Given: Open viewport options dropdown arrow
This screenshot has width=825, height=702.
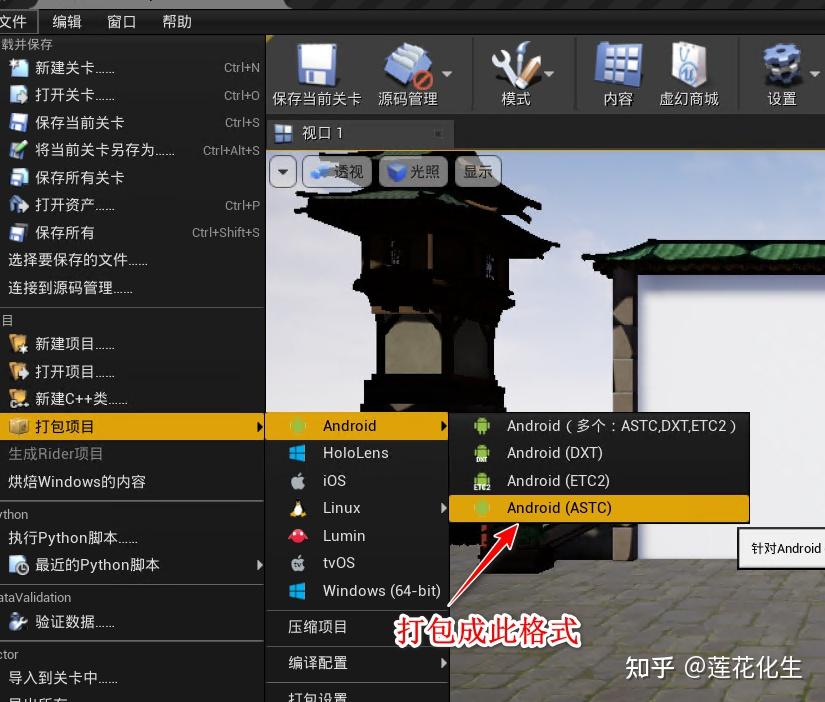Looking at the screenshot, I should point(283,172).
